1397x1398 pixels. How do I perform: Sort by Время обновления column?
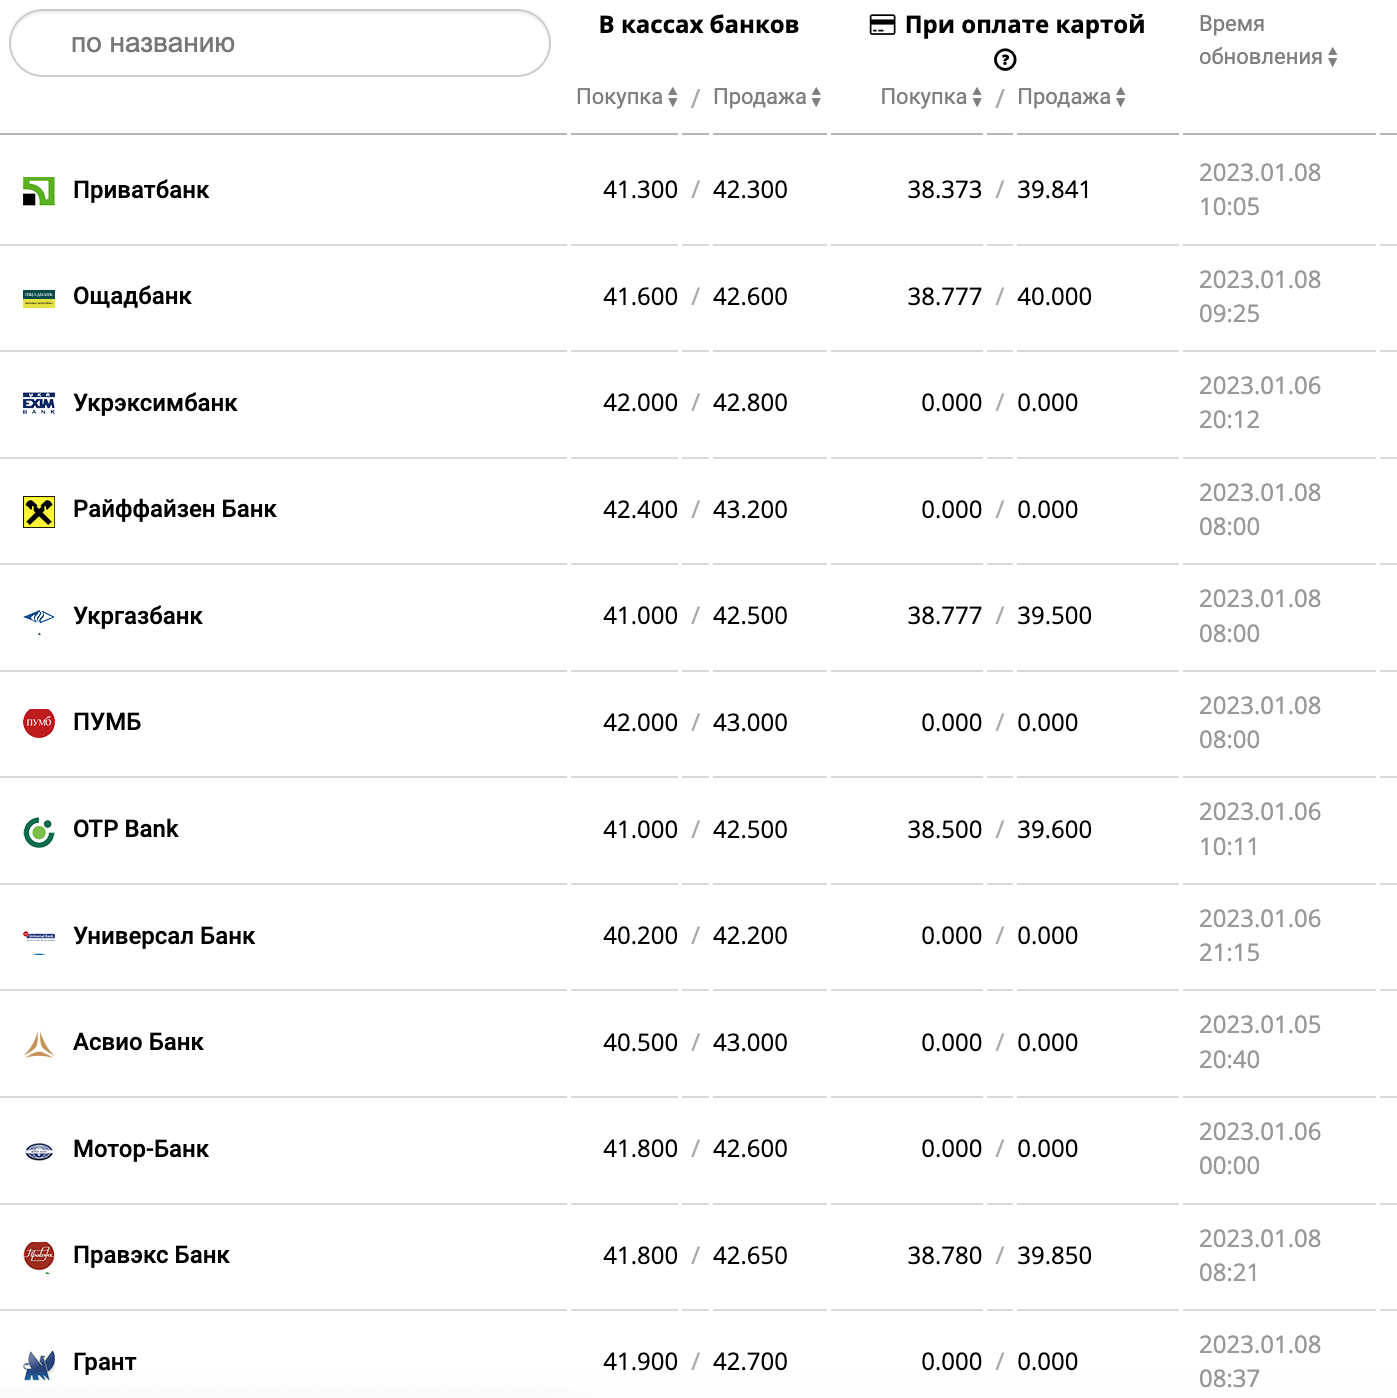(1267, 57)
